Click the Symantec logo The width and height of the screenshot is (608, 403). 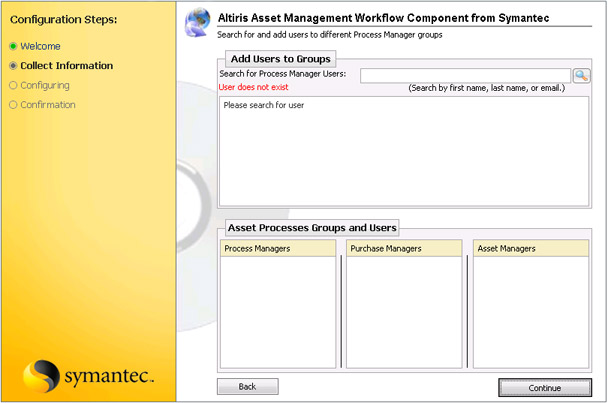tap(88, 375)
